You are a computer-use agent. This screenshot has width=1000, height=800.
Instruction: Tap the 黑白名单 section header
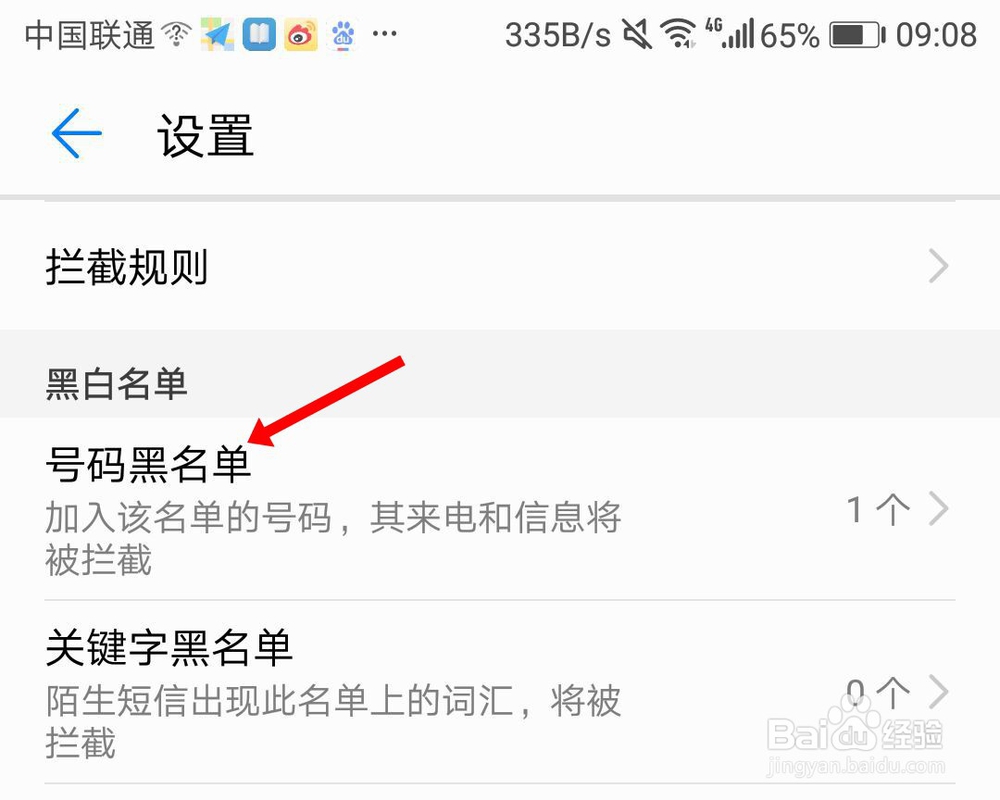pos(116,383)
